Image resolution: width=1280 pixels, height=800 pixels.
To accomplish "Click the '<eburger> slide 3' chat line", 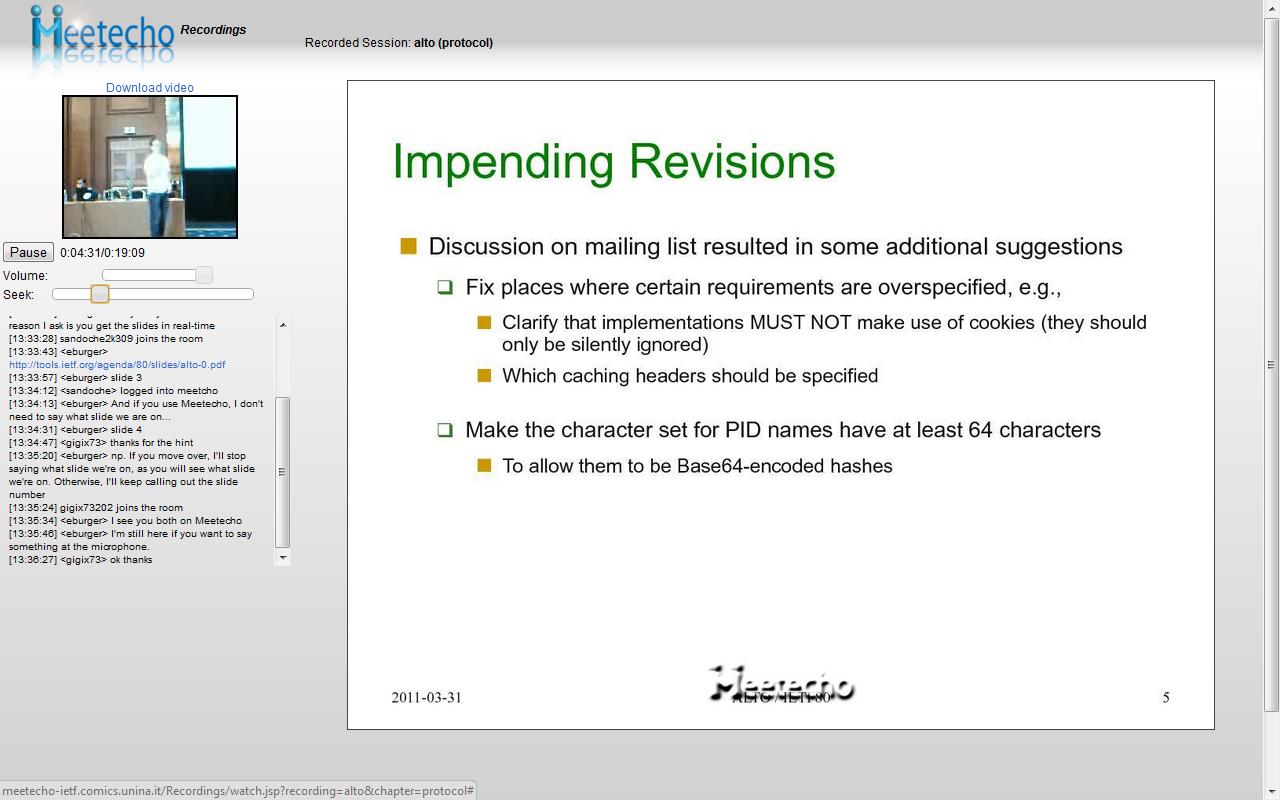I will point(75,378).
